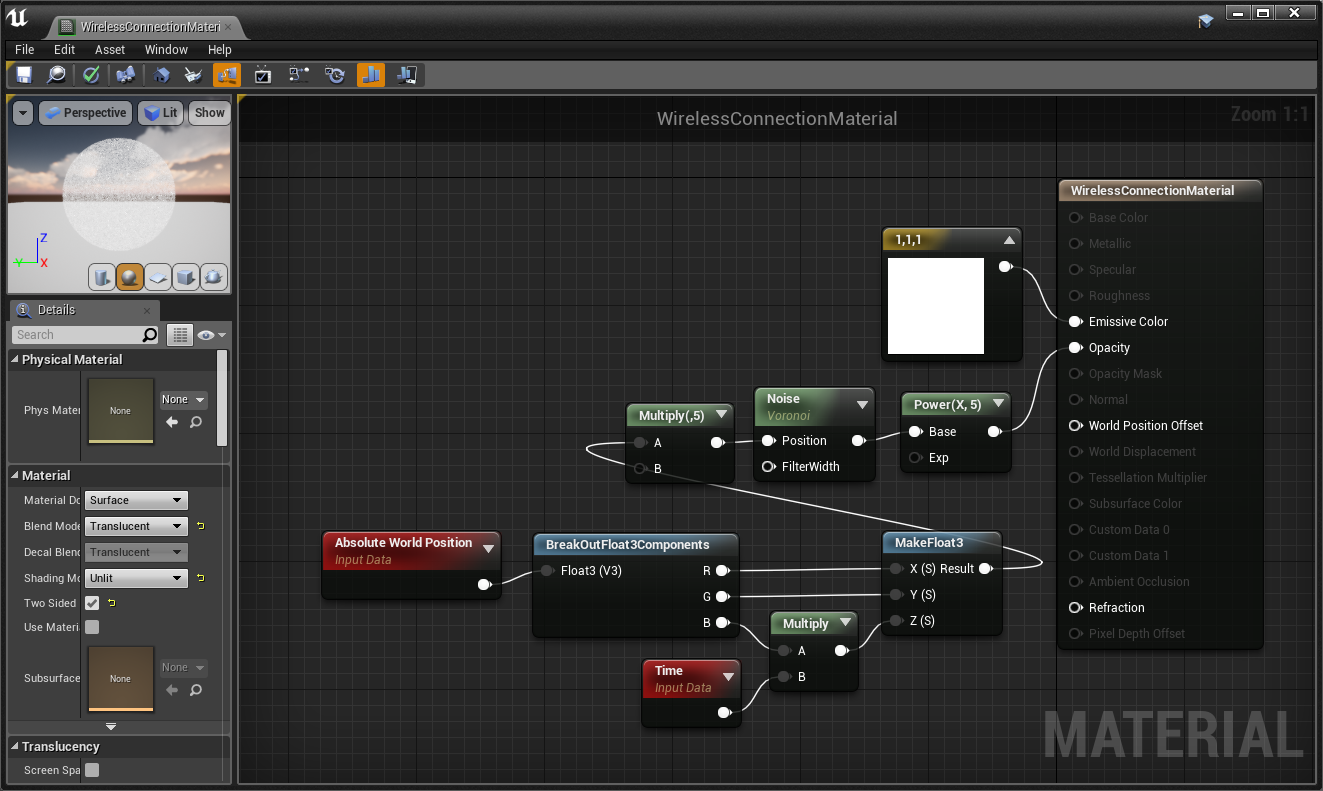Select the teapot preview shape

click(213, 277)
